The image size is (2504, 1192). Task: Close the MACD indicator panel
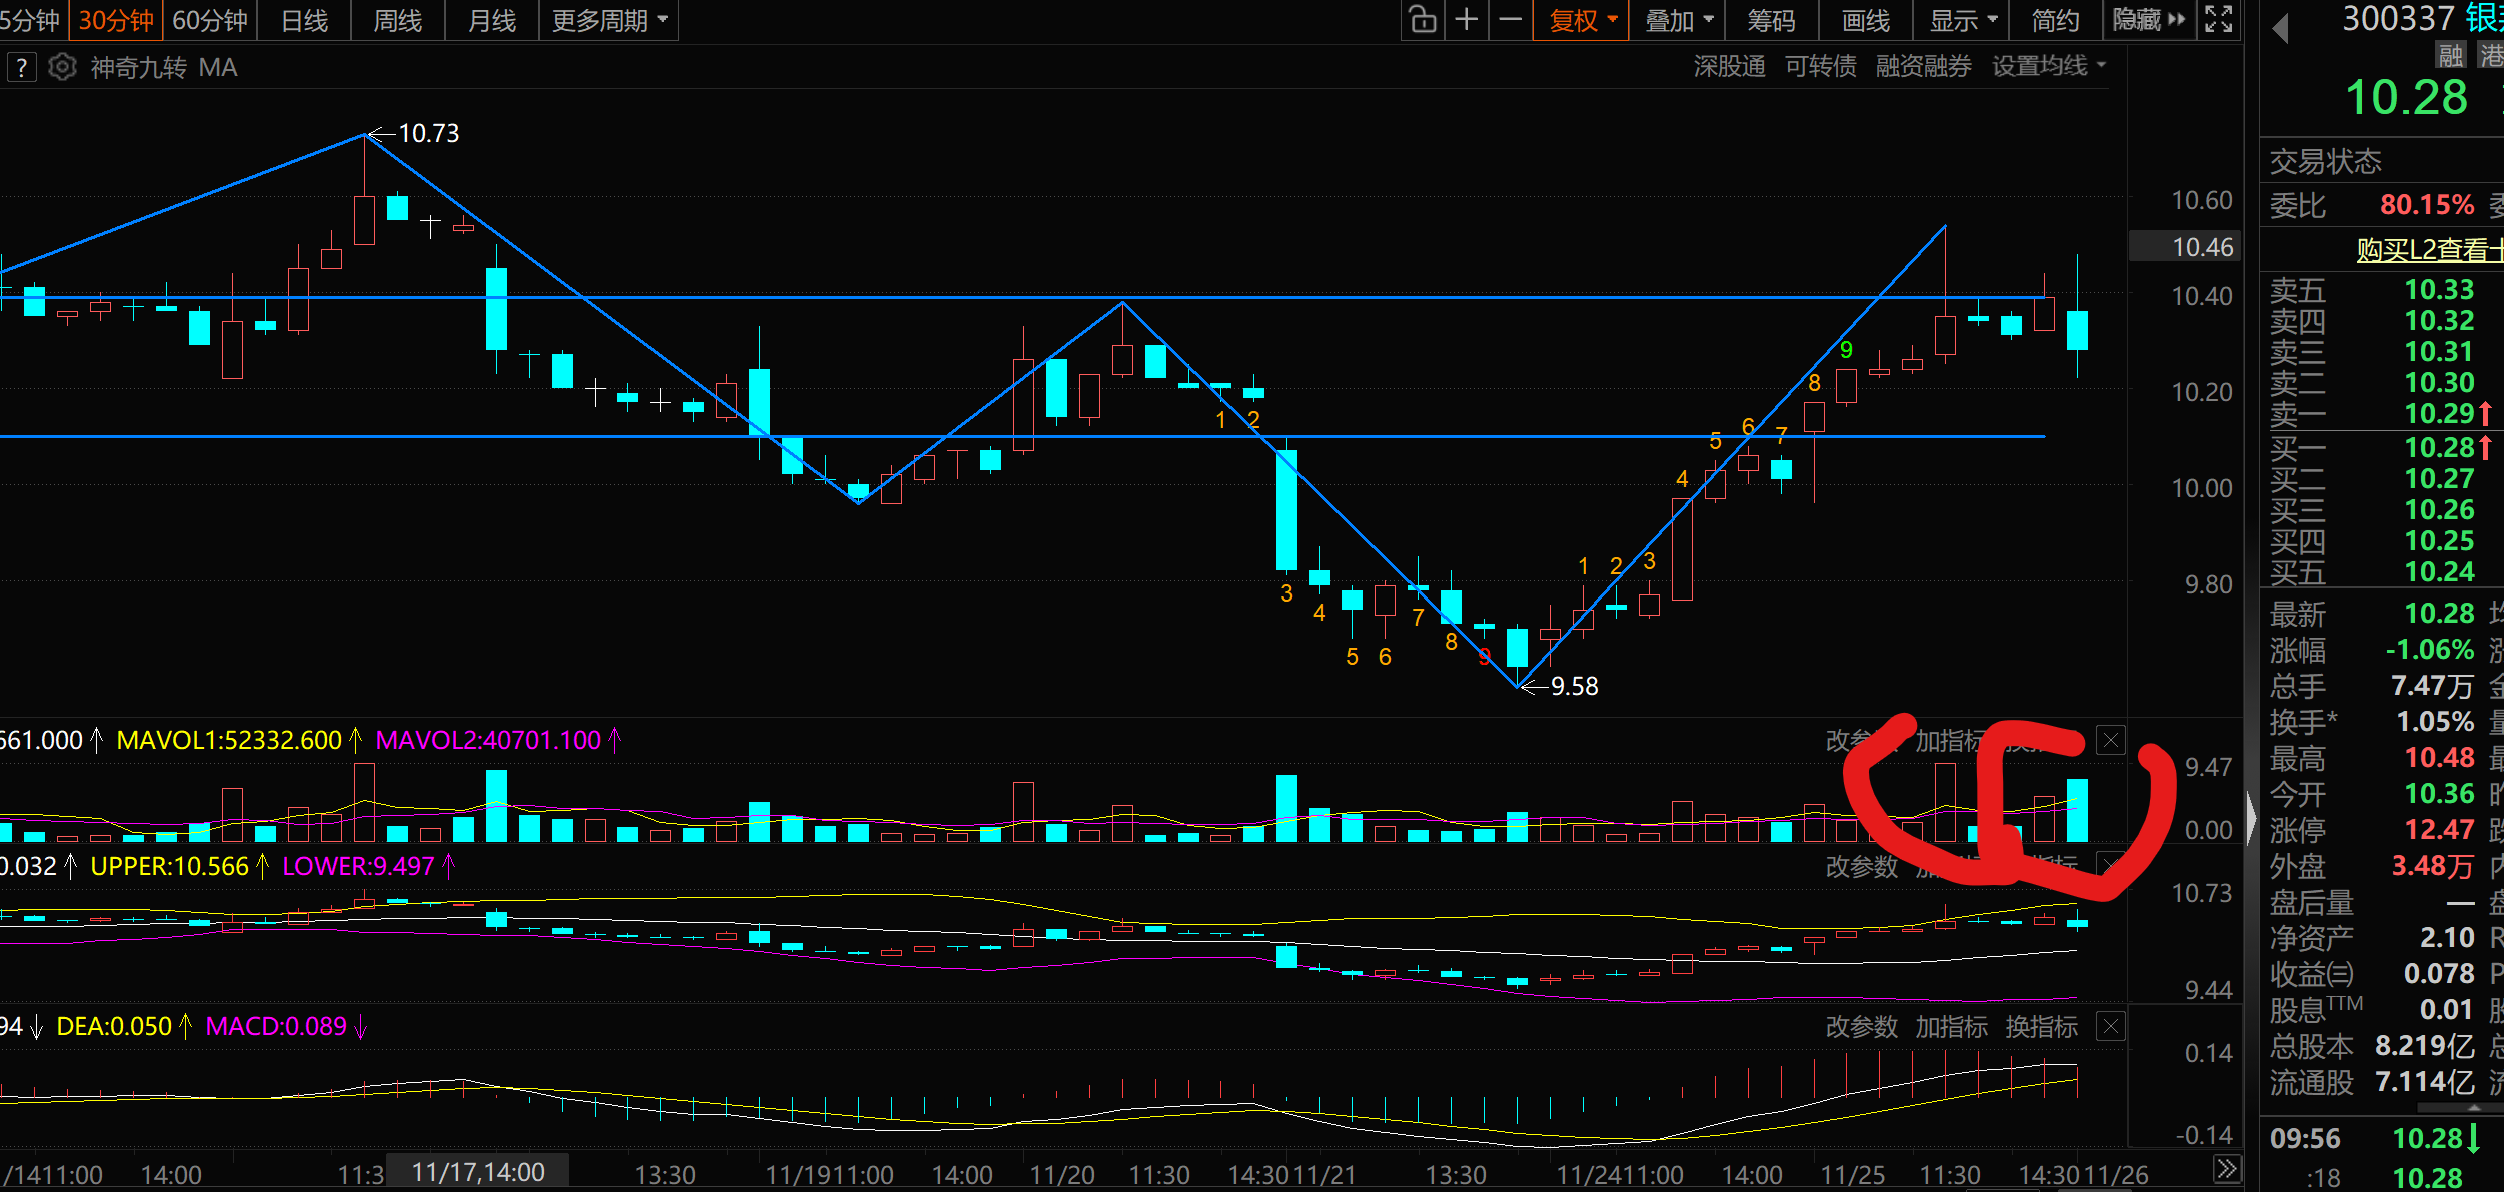click(2111, 1026)
